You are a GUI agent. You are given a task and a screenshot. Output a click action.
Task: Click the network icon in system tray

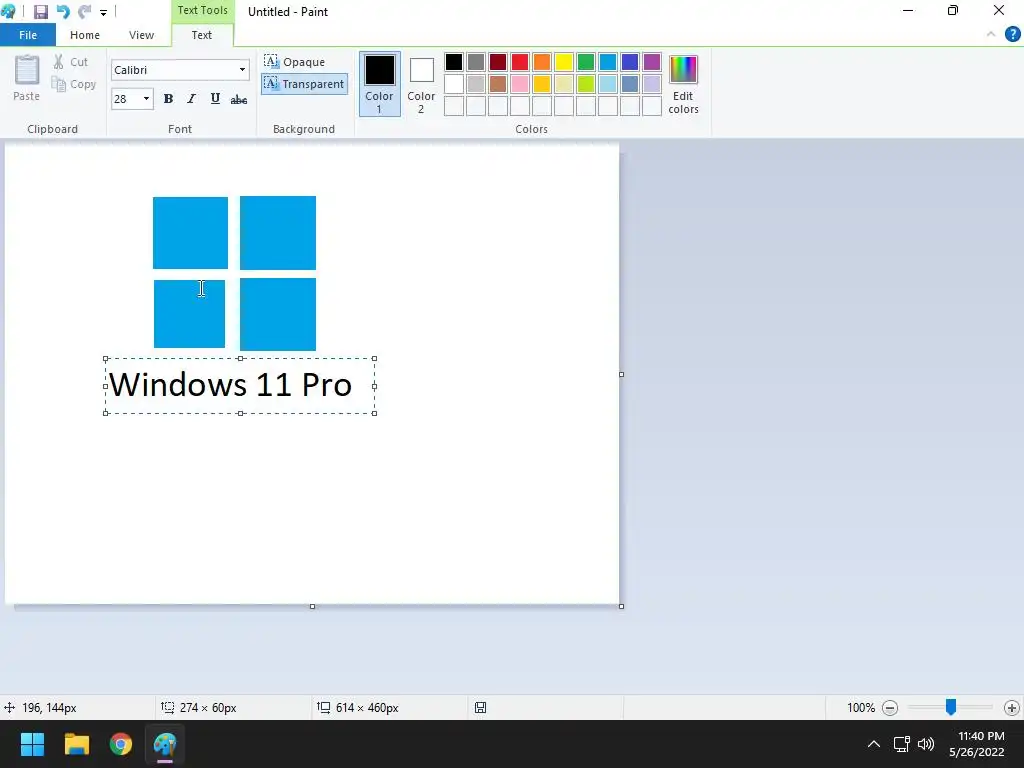[902, 744]
